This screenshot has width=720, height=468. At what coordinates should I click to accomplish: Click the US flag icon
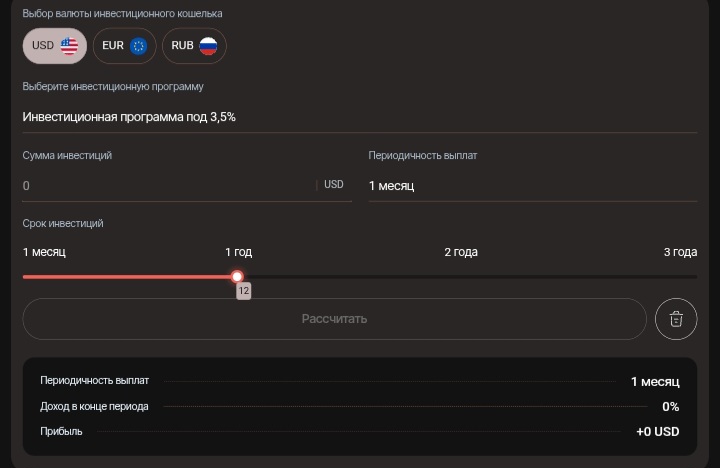(x=69, y=45)
